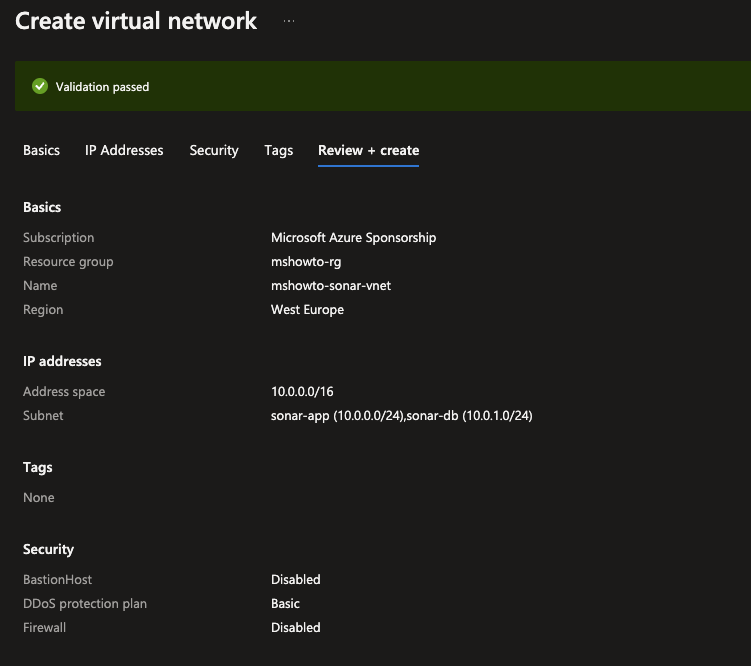
Task: Click the Create virtual network page title
Action: 136,21
